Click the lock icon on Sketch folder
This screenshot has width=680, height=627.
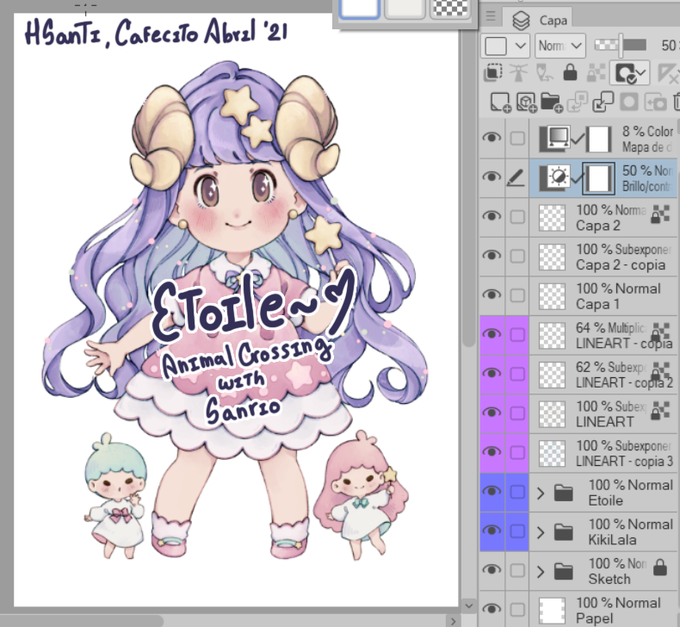[660, 568]
